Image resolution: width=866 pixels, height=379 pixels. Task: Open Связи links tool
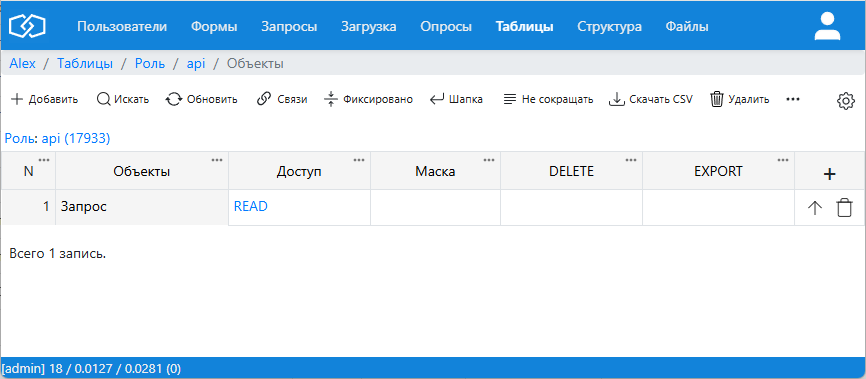point(282,99)
